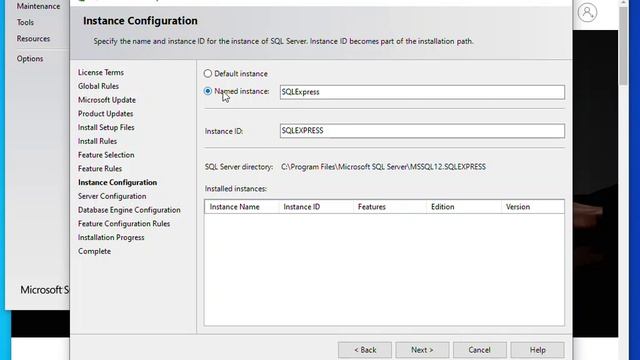Select Install Setup Files step
The height and width of the screenshot is (360, 640).
point(106,127)
